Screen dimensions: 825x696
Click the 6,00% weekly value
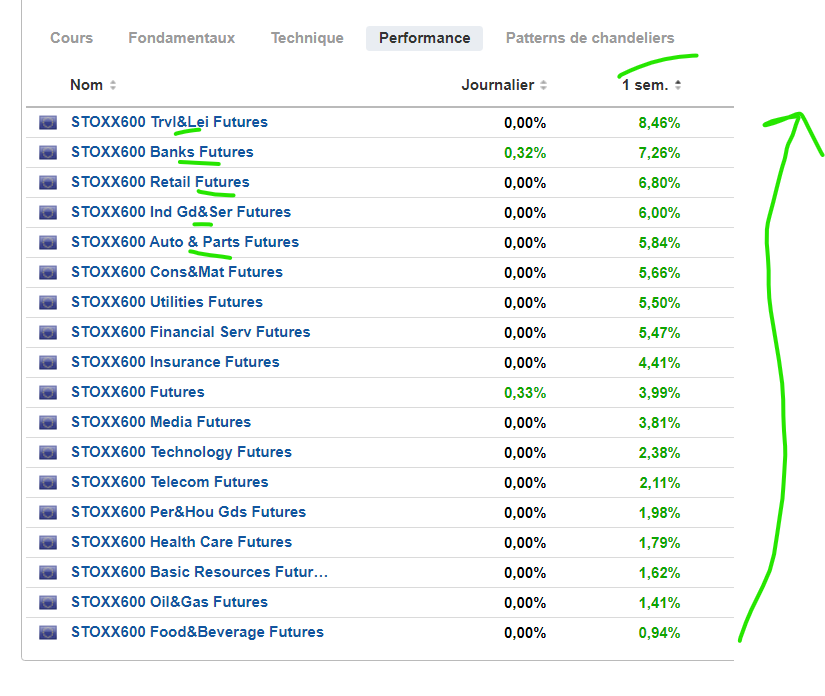click(x=659, y=213)
